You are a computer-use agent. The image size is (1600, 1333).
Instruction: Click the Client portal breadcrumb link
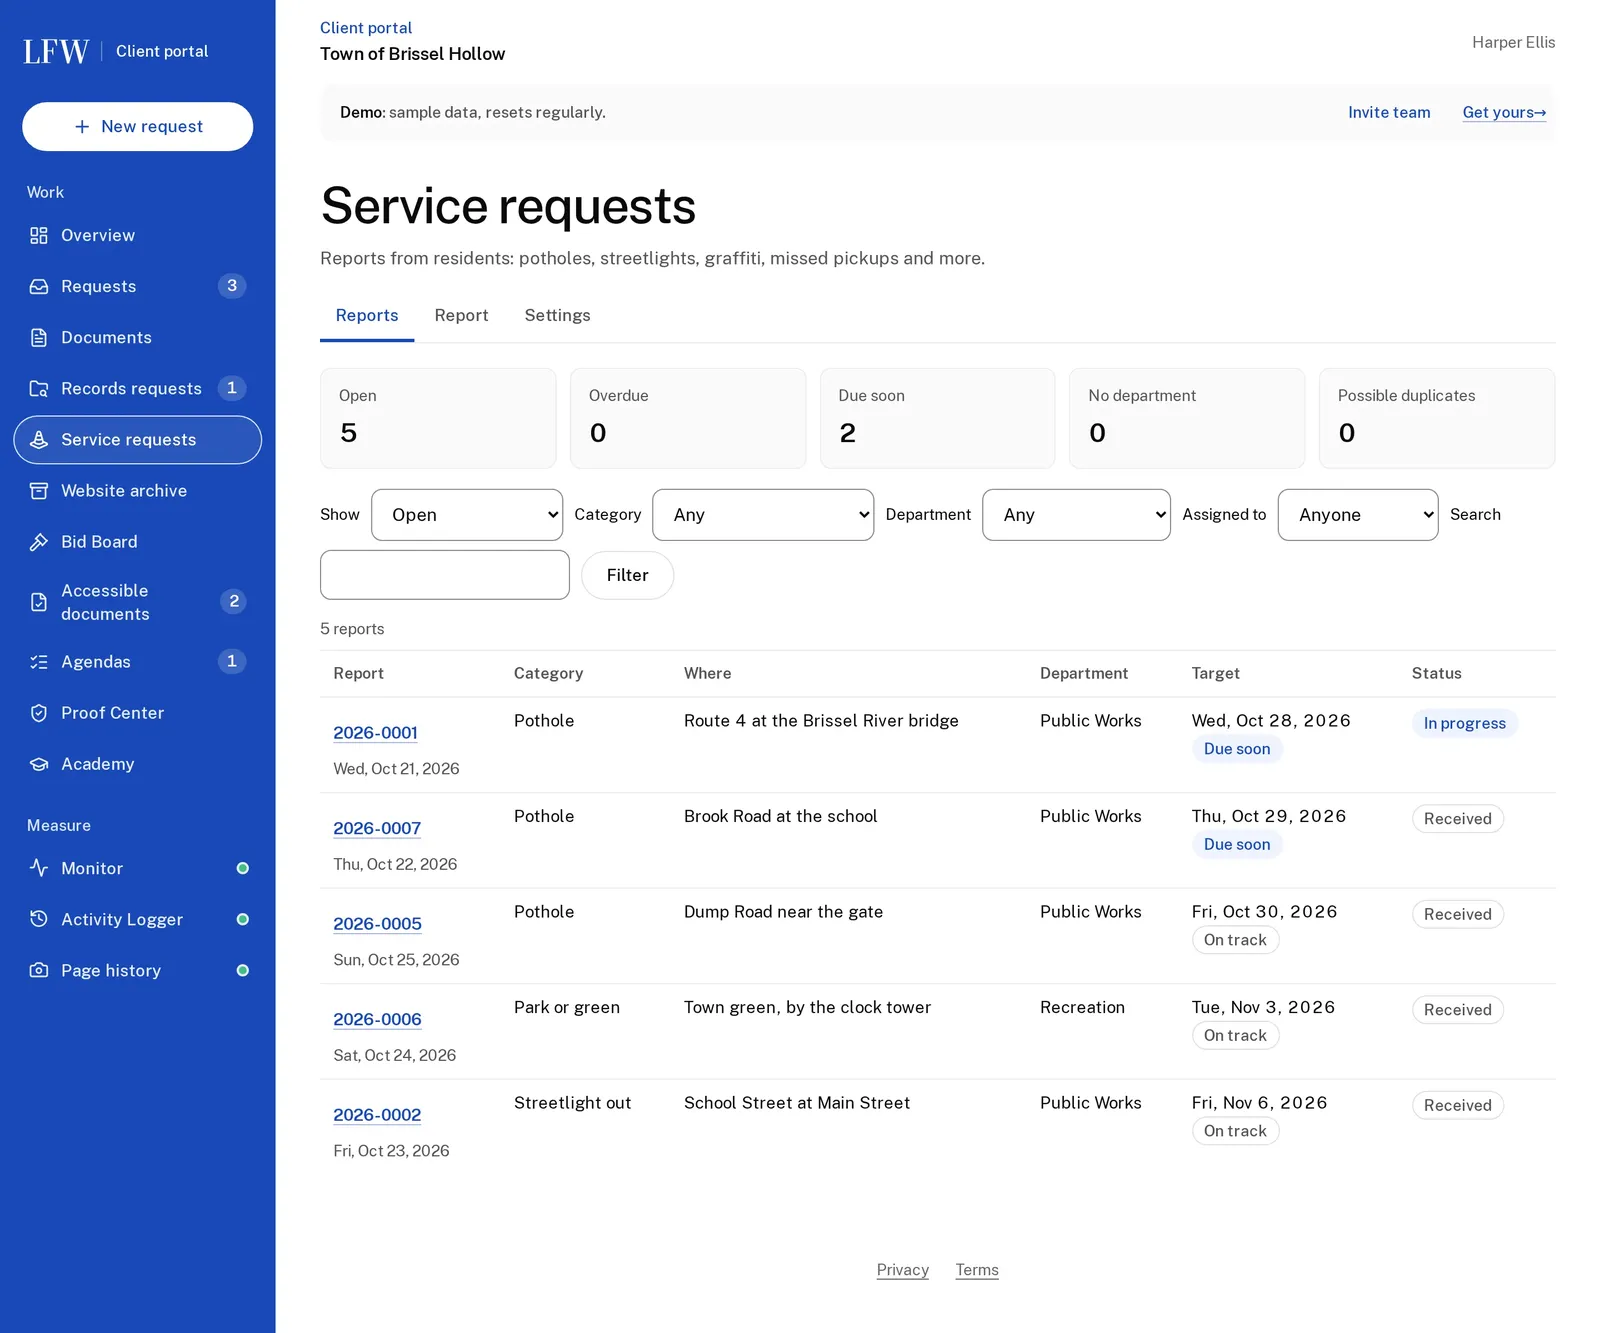366,28
